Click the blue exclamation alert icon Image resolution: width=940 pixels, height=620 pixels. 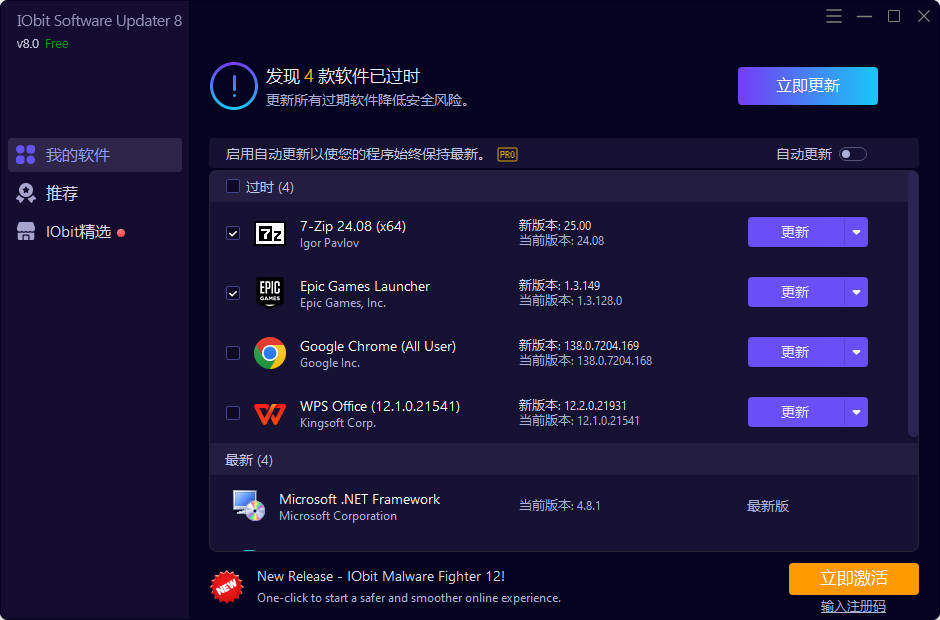234,86
